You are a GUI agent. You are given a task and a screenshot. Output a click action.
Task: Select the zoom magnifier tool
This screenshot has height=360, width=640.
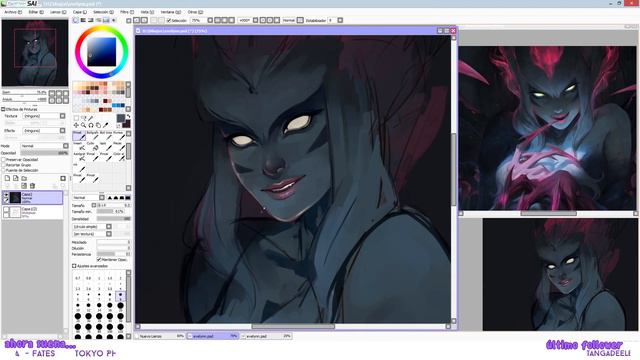pos(84,125)
